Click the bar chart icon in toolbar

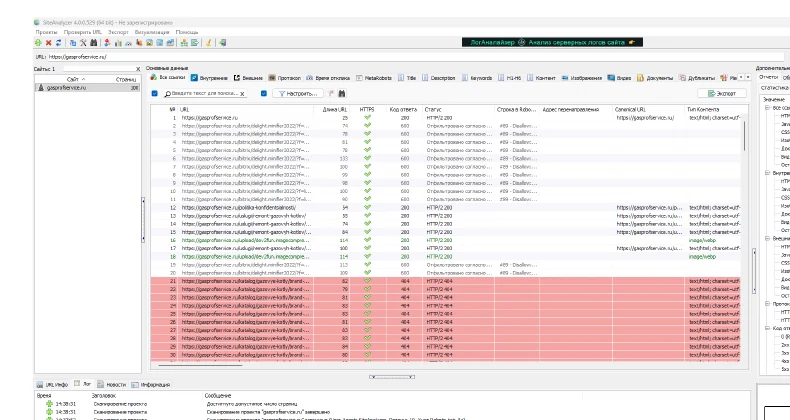(x=118, y=43)
